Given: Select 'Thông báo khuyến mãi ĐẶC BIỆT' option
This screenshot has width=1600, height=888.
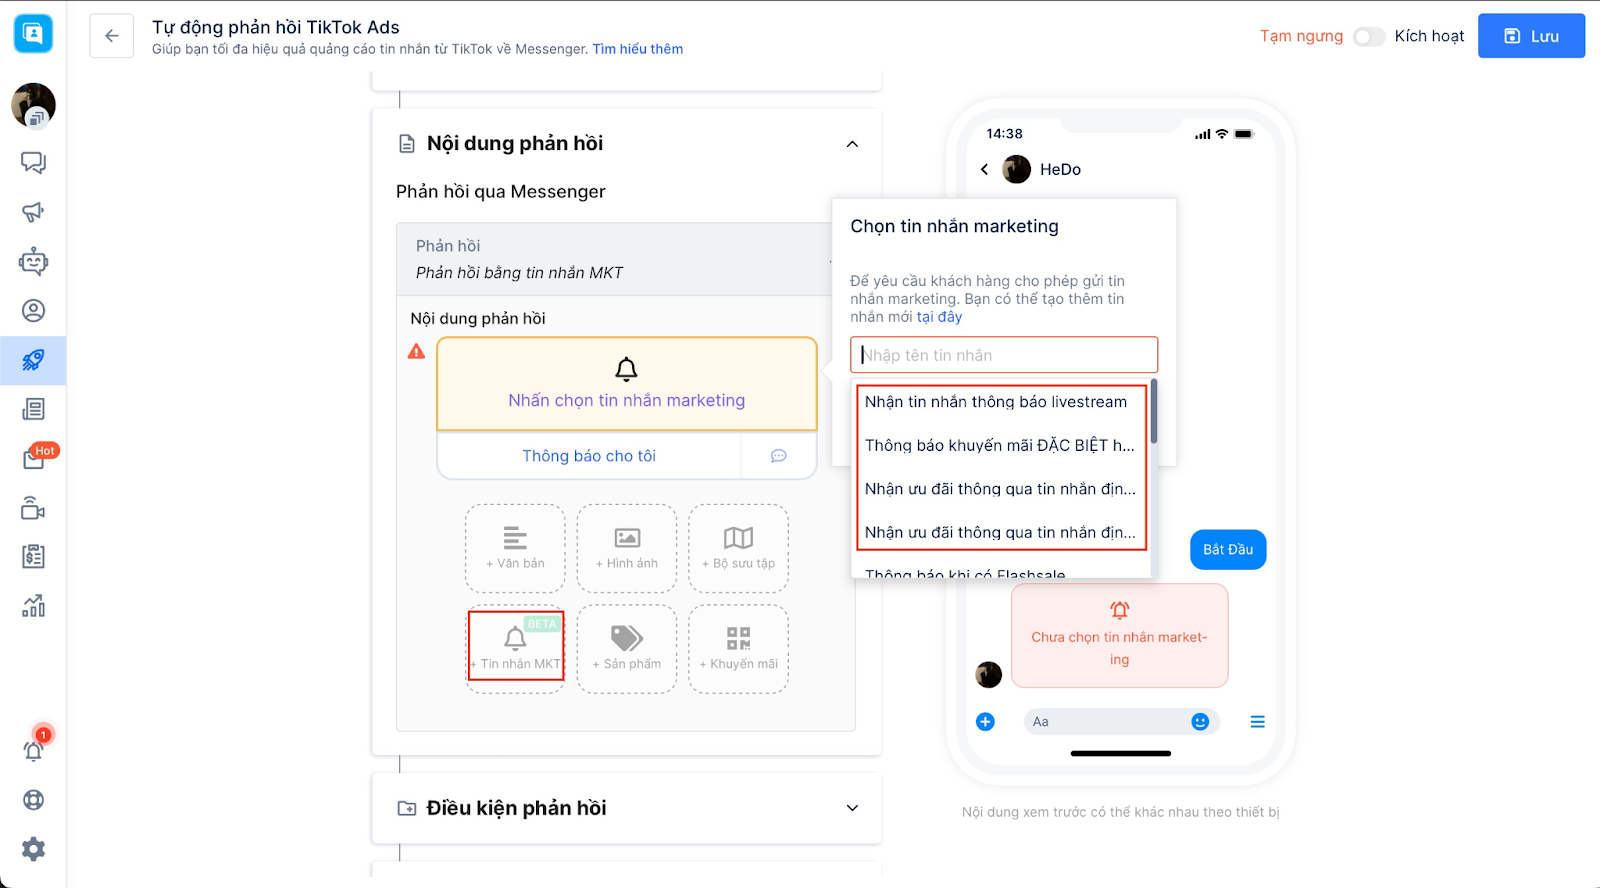Looking at the screenshot, I should 1000,445.
